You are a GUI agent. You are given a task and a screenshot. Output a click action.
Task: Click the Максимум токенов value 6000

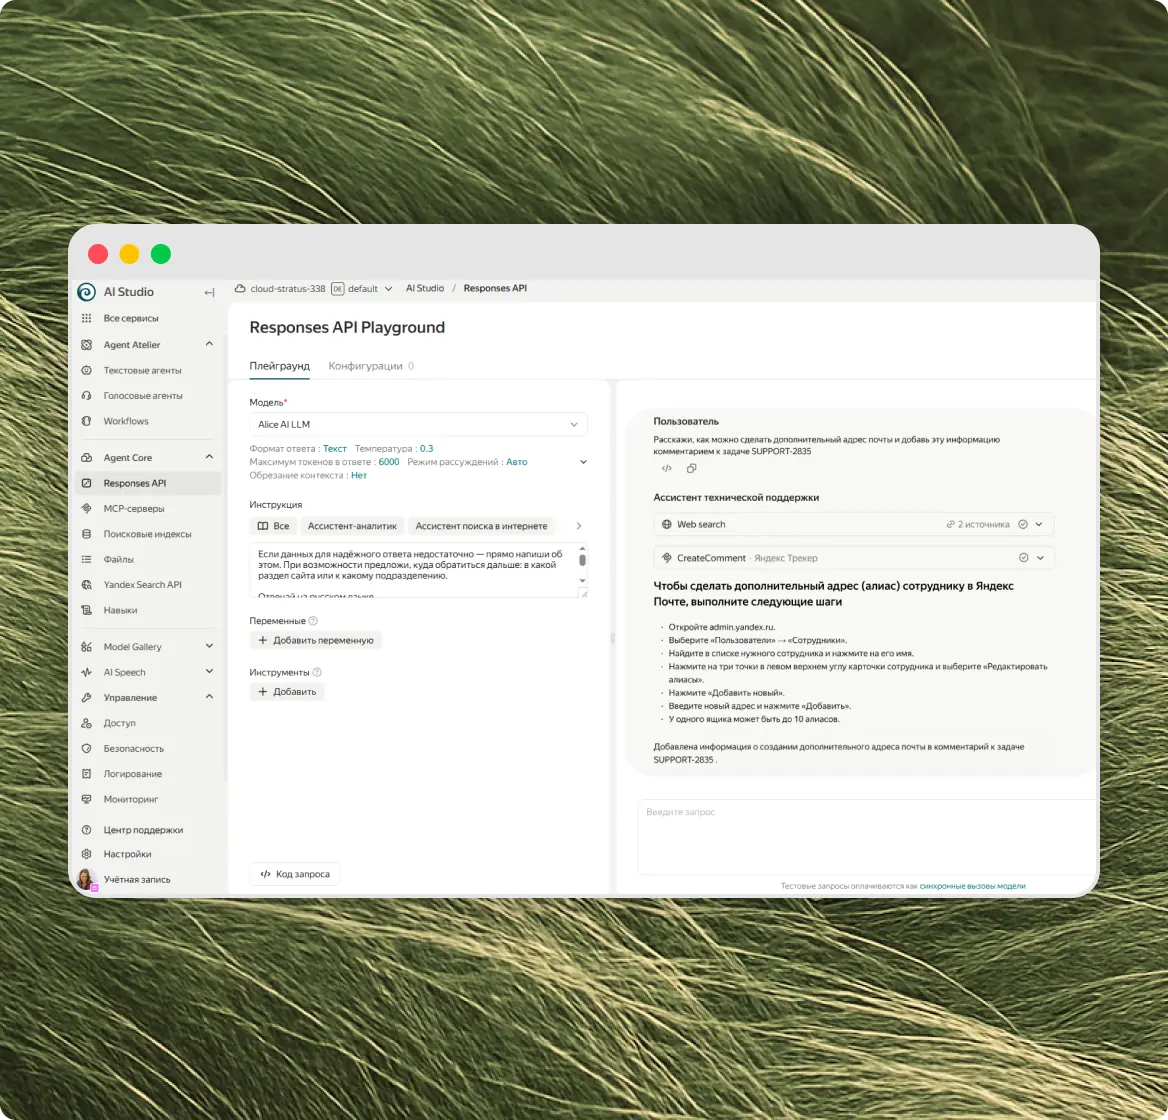(x=389, y=462)
